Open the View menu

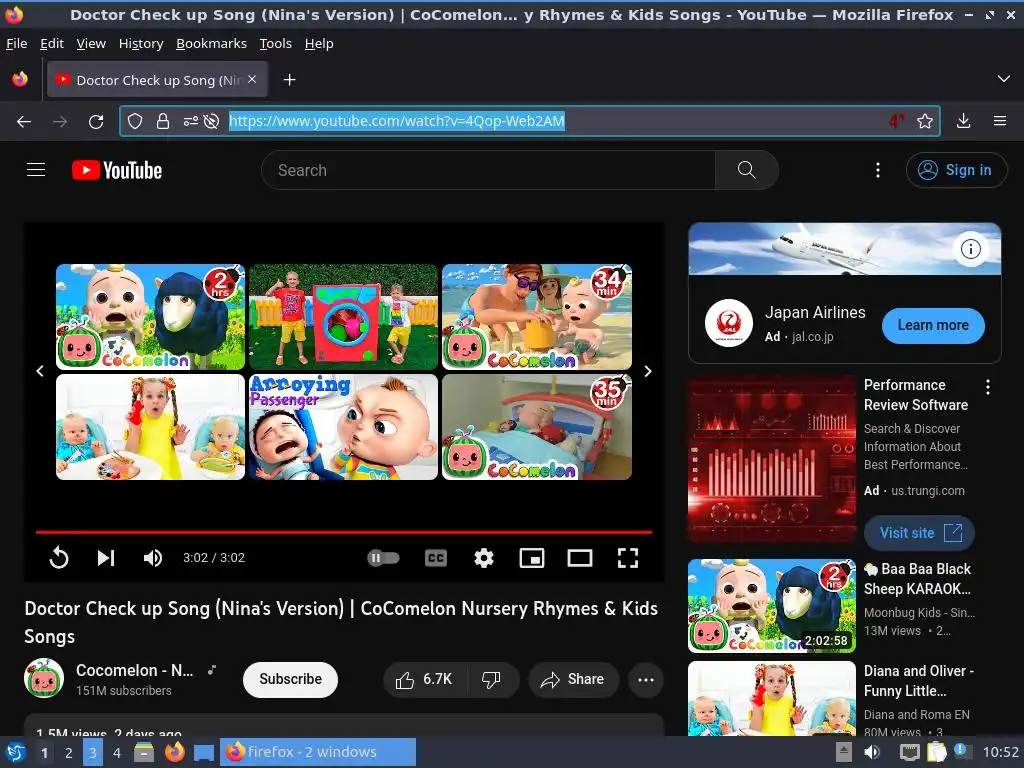[x=91, y=43]
